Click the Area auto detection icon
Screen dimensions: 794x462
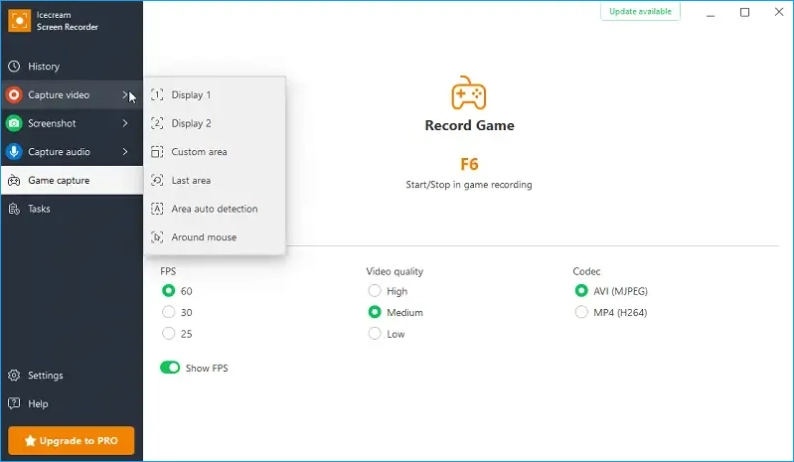(157, 209)
